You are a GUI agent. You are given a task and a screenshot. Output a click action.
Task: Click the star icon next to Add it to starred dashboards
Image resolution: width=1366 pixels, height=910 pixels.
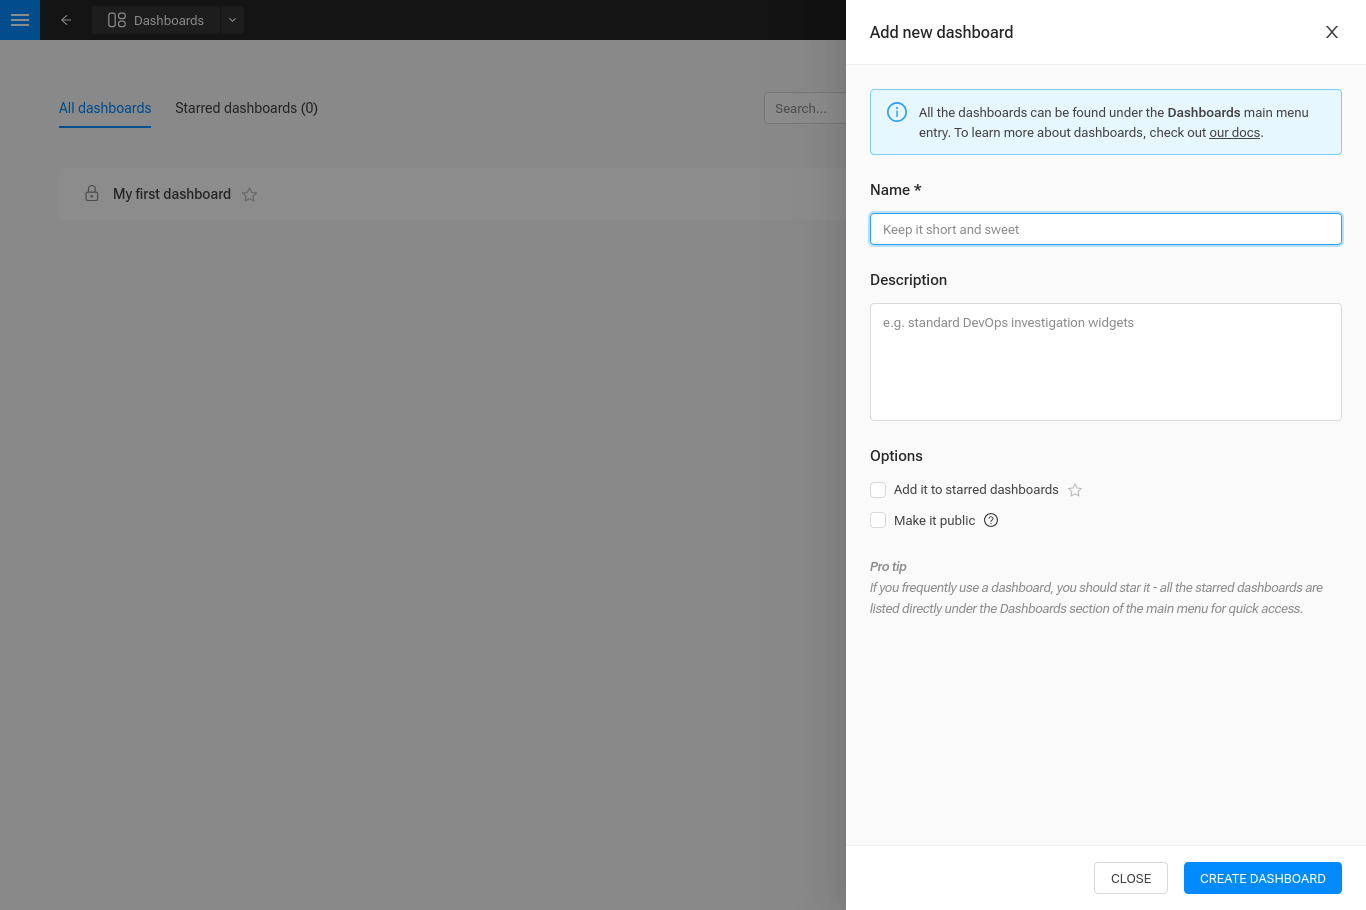tap(1075, 490)
